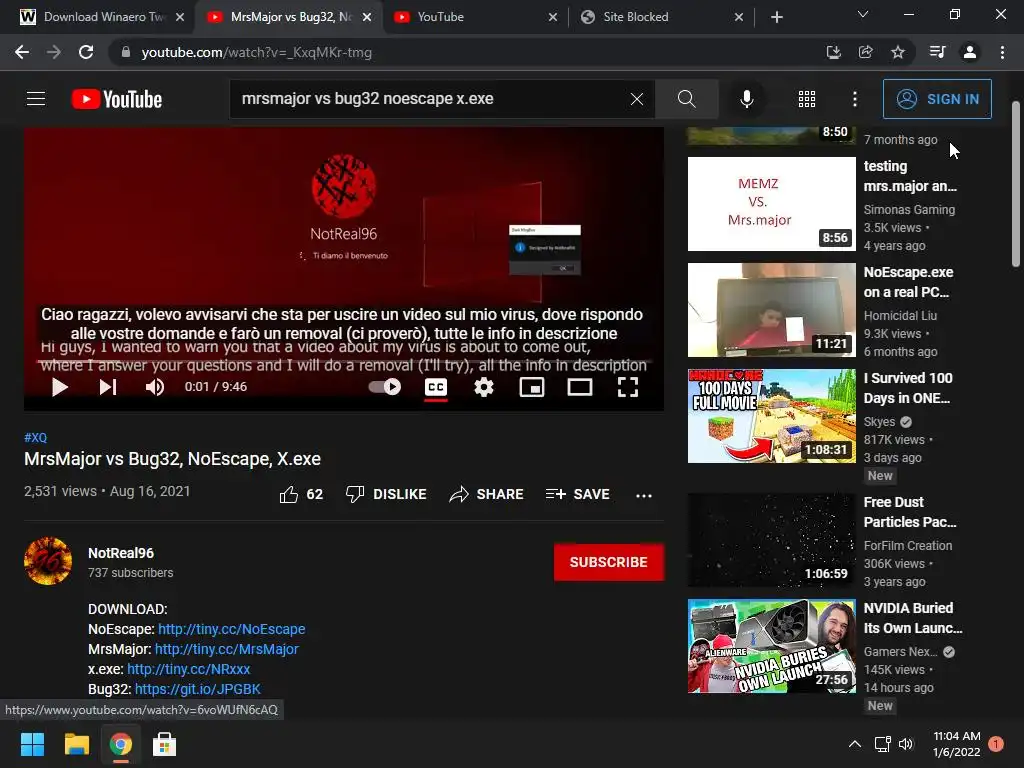Image resolution: width=1024 pixels, height=768 pixels.
Task: Open the tiny.cc/NRxxx link
Action: pos(189,669)
